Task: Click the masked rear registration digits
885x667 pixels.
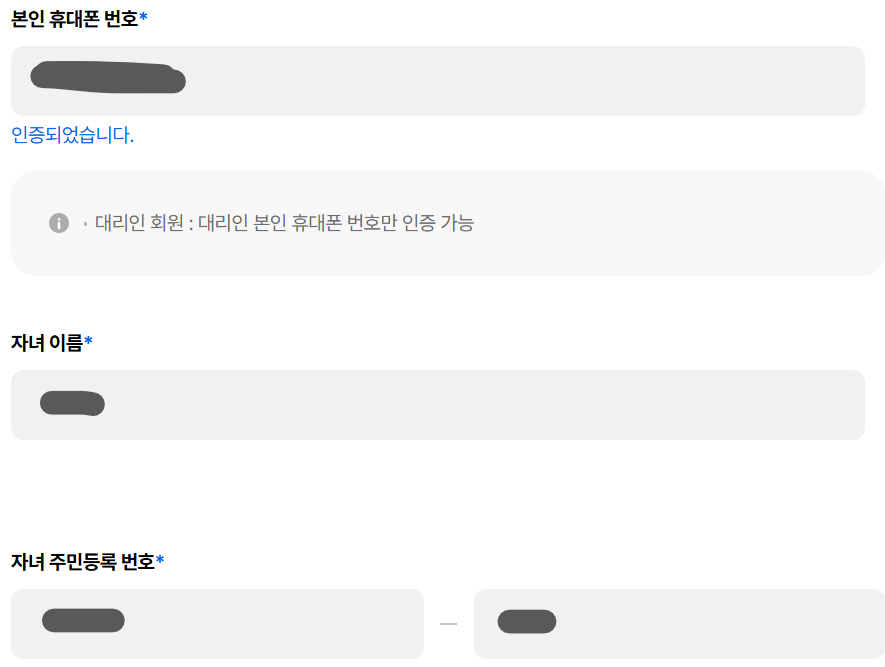Action: tap(527, 620)
